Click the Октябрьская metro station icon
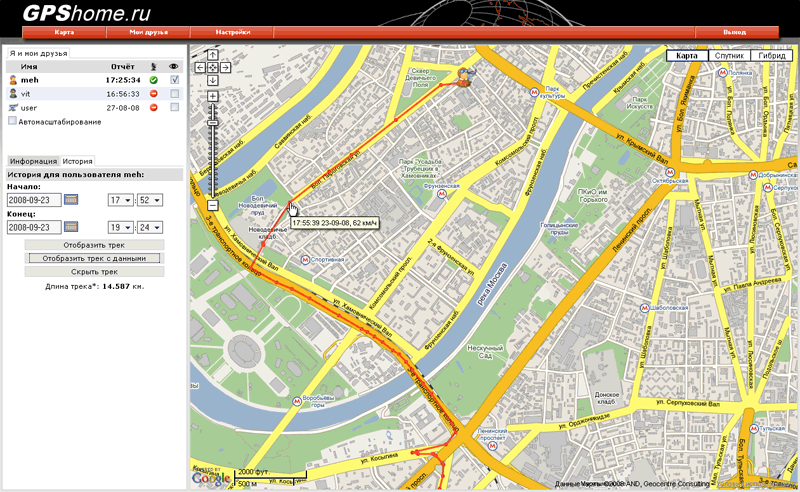Viewport: 800px width, 492px height. [670, 173]
